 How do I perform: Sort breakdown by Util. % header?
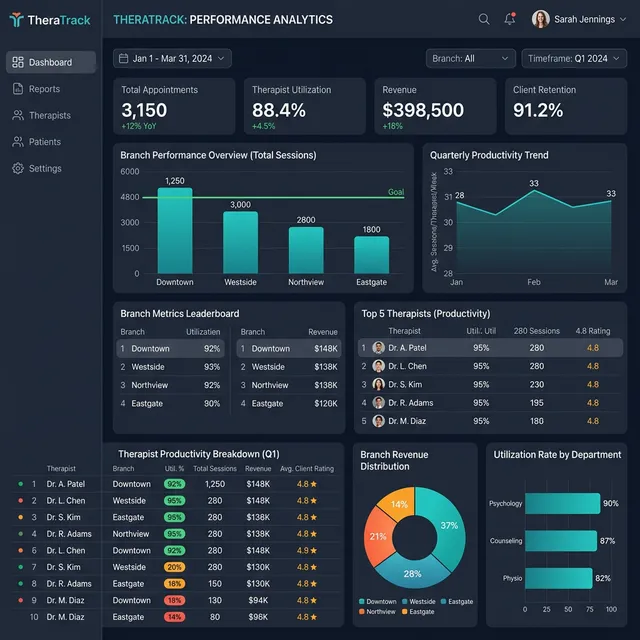tap(174, 469)
